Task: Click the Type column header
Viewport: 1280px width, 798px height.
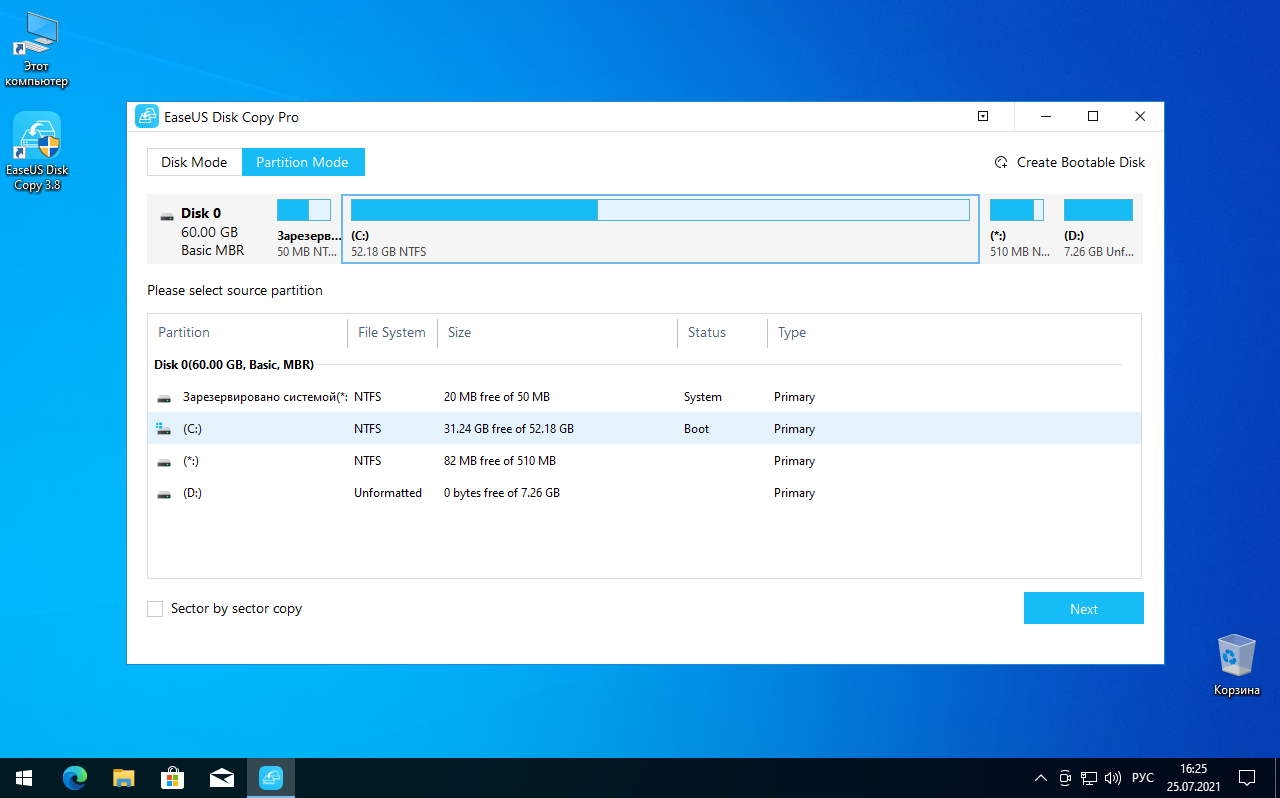Action: tap(792, 332)
